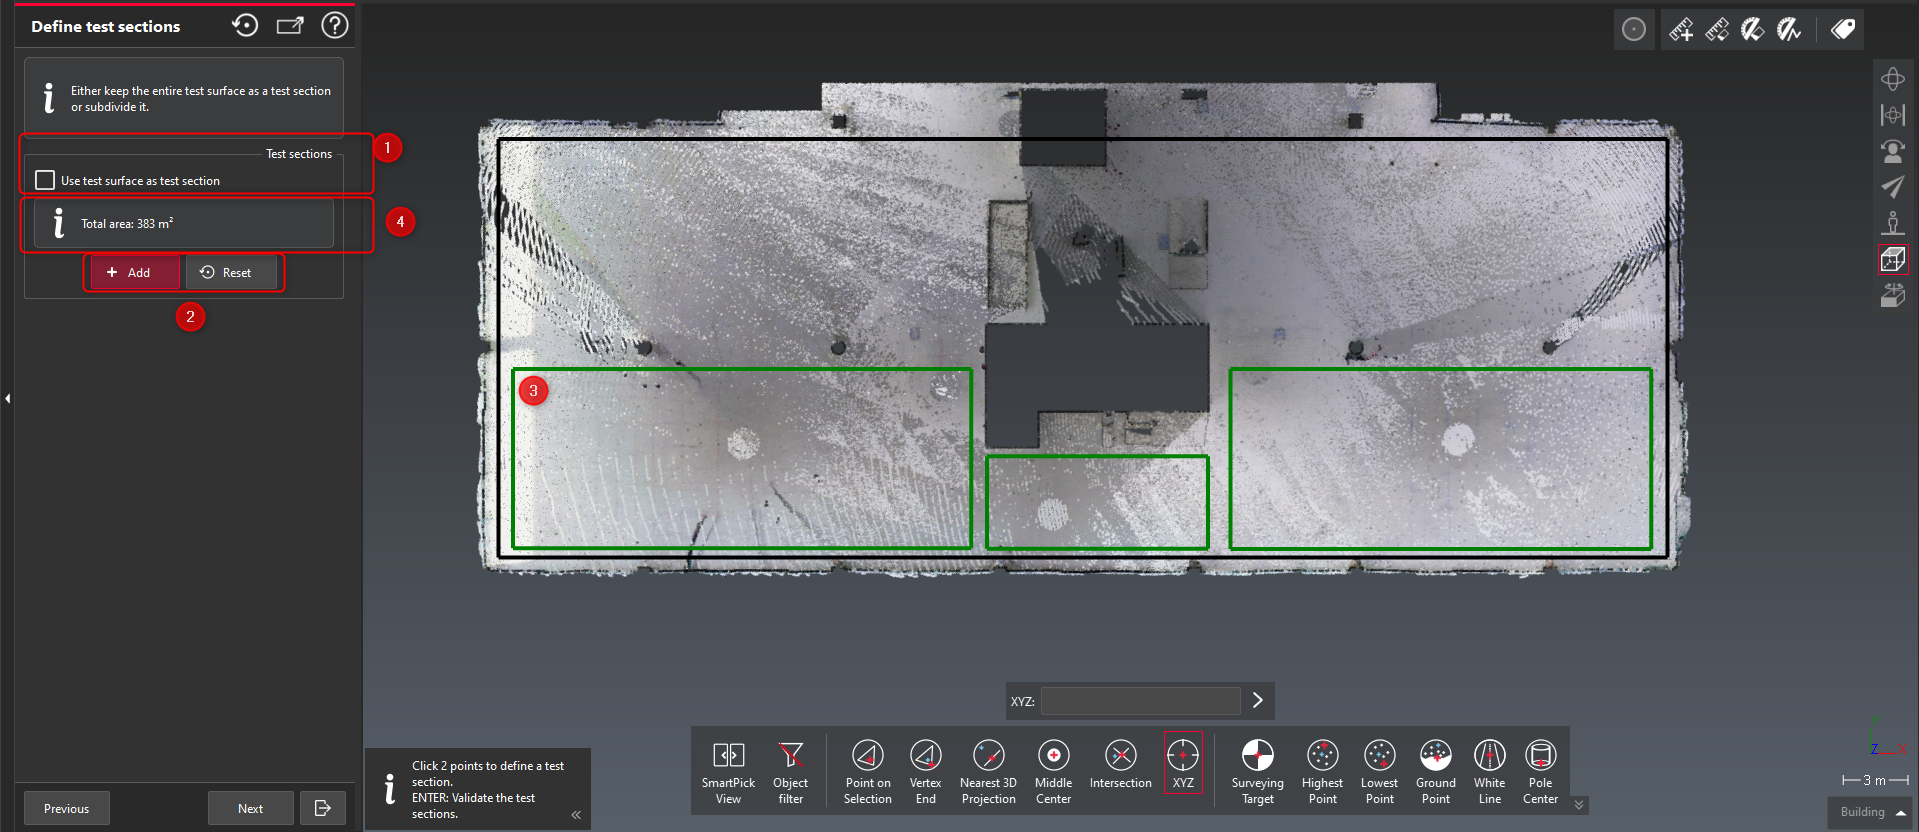Collapse the instruction hint panel
This screenshot has height=832, width=1919.
576,815
